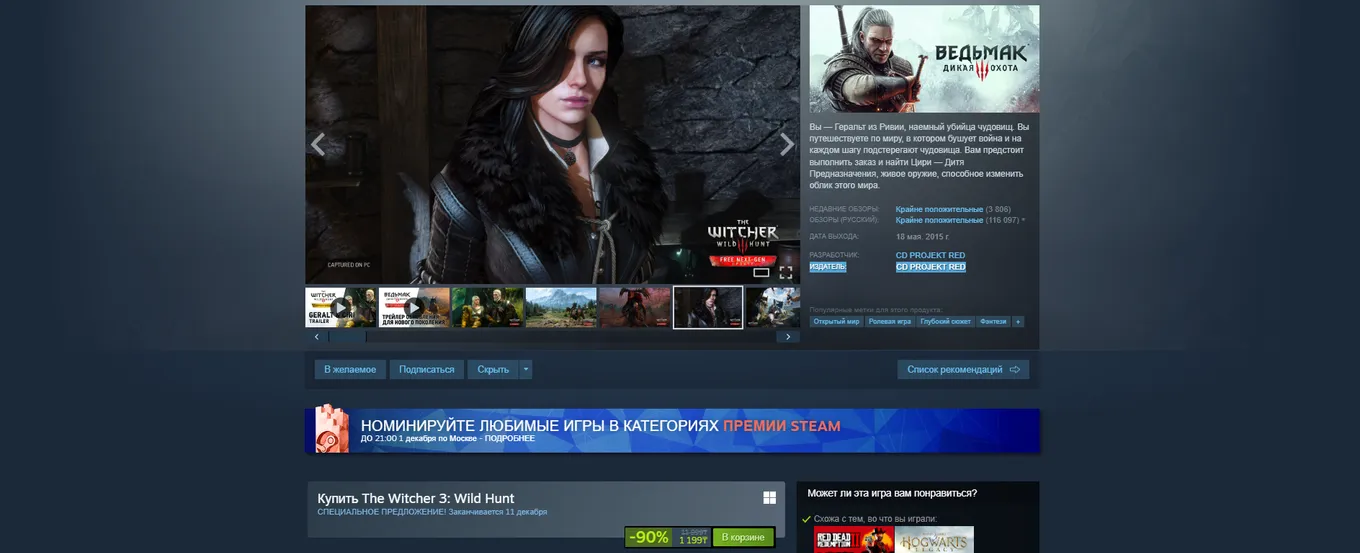
Task: Toggle theater mode icon on the screenshot
Action: (x=761, y=272)
